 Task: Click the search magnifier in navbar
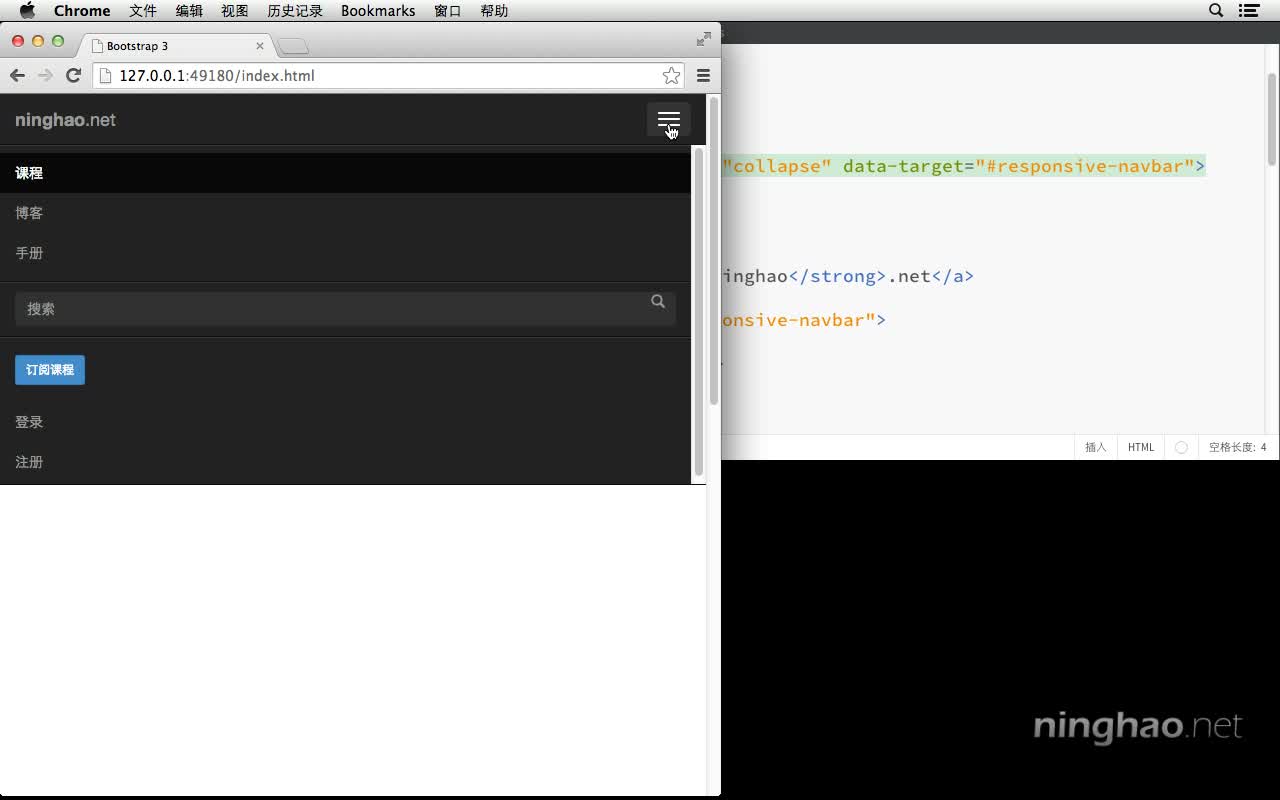(x=658, y=301)
